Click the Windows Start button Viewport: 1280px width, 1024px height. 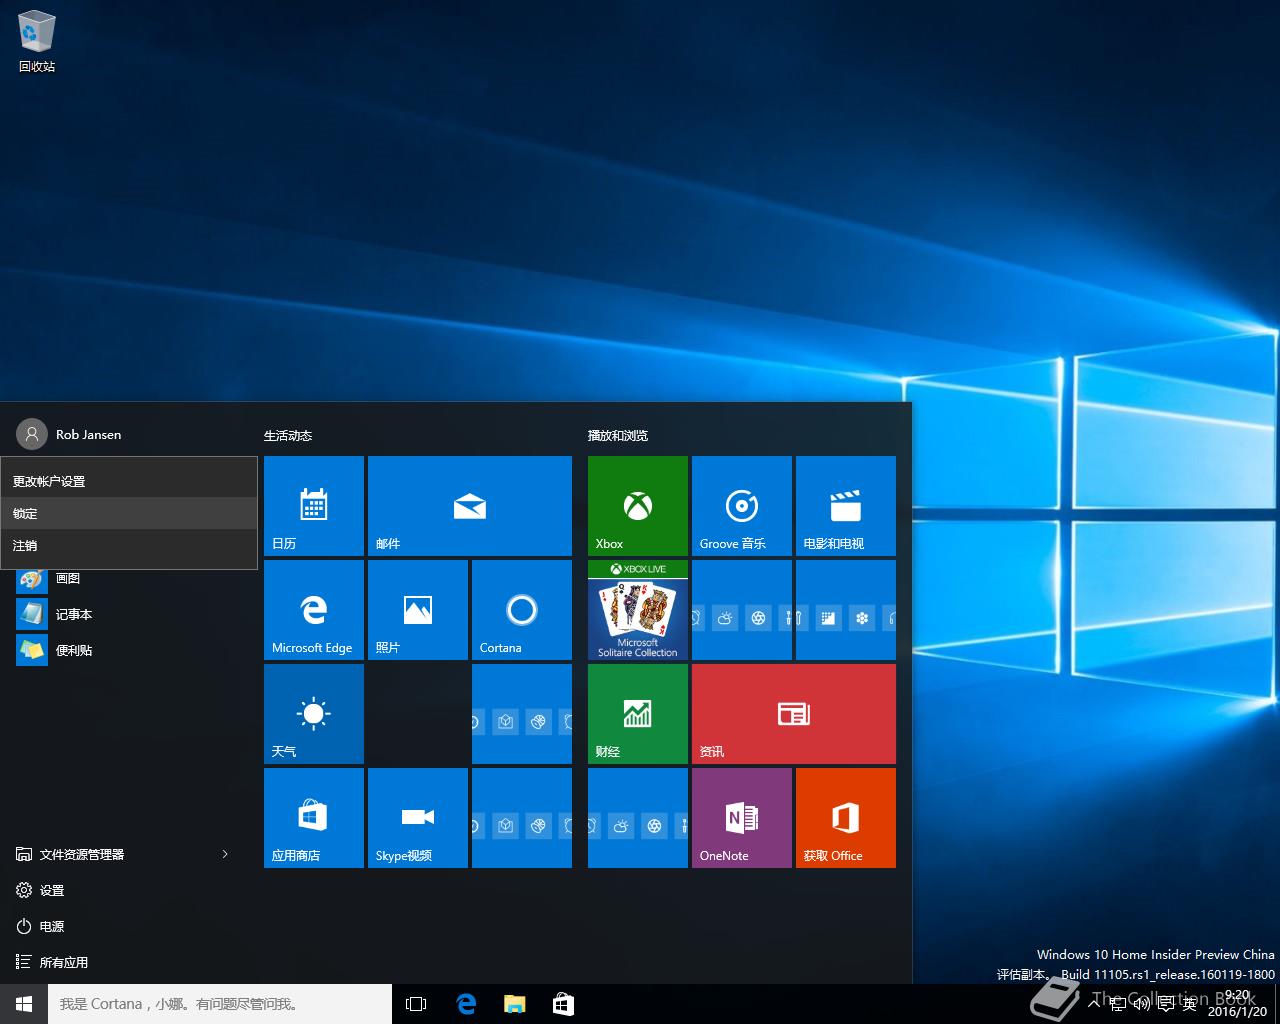(24, 1004)
